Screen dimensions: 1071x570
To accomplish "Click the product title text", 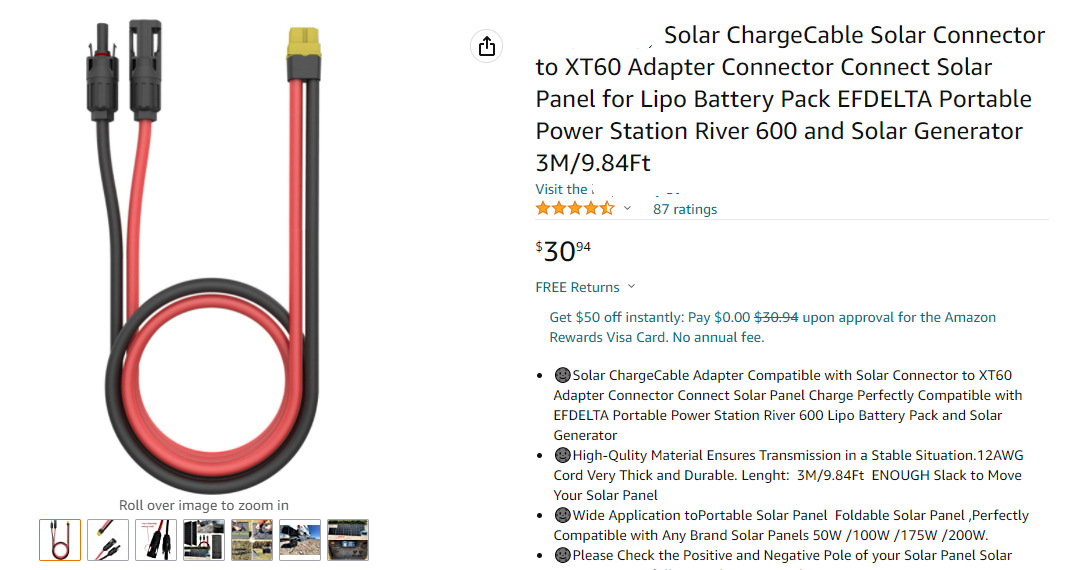I will click(x=790, y=99).
